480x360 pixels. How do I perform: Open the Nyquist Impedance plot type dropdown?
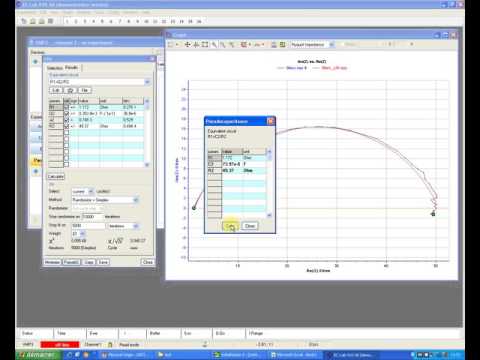click(x=332, y=44)
